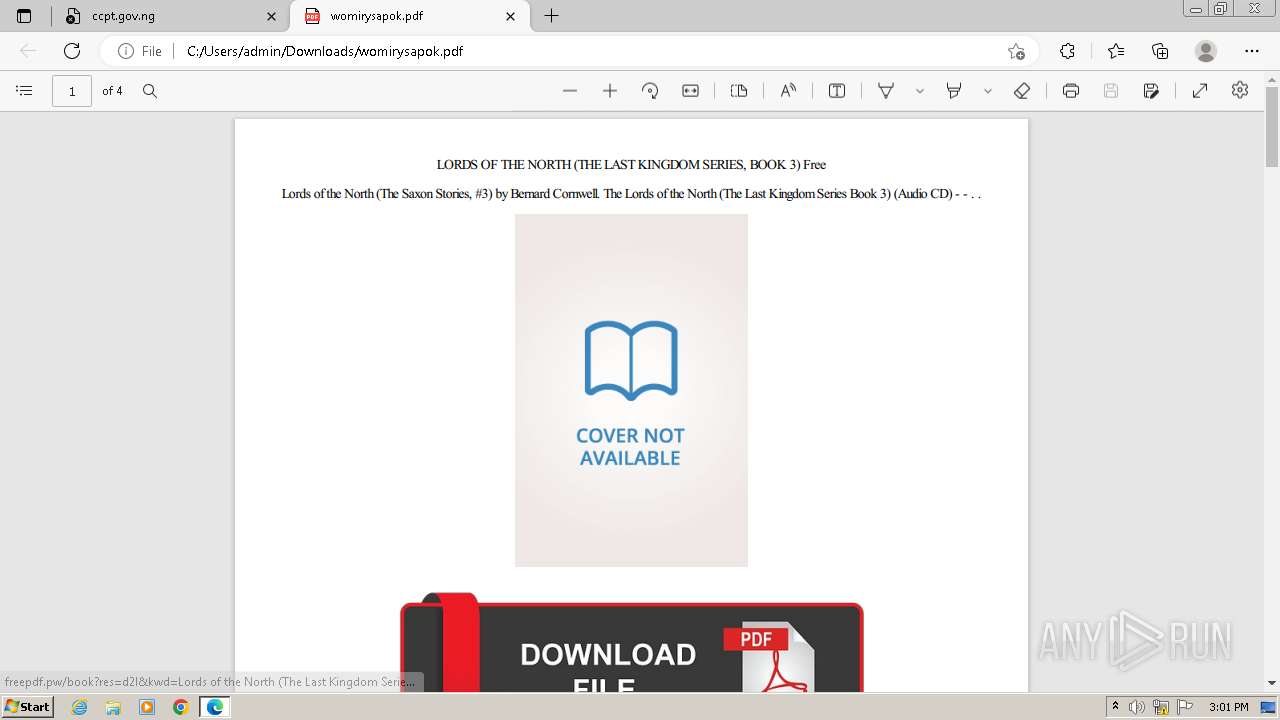Click the volume speaker tray icon
Image resolution: width=1280 pixels, height=720 pixels.
click(1137, 707)
